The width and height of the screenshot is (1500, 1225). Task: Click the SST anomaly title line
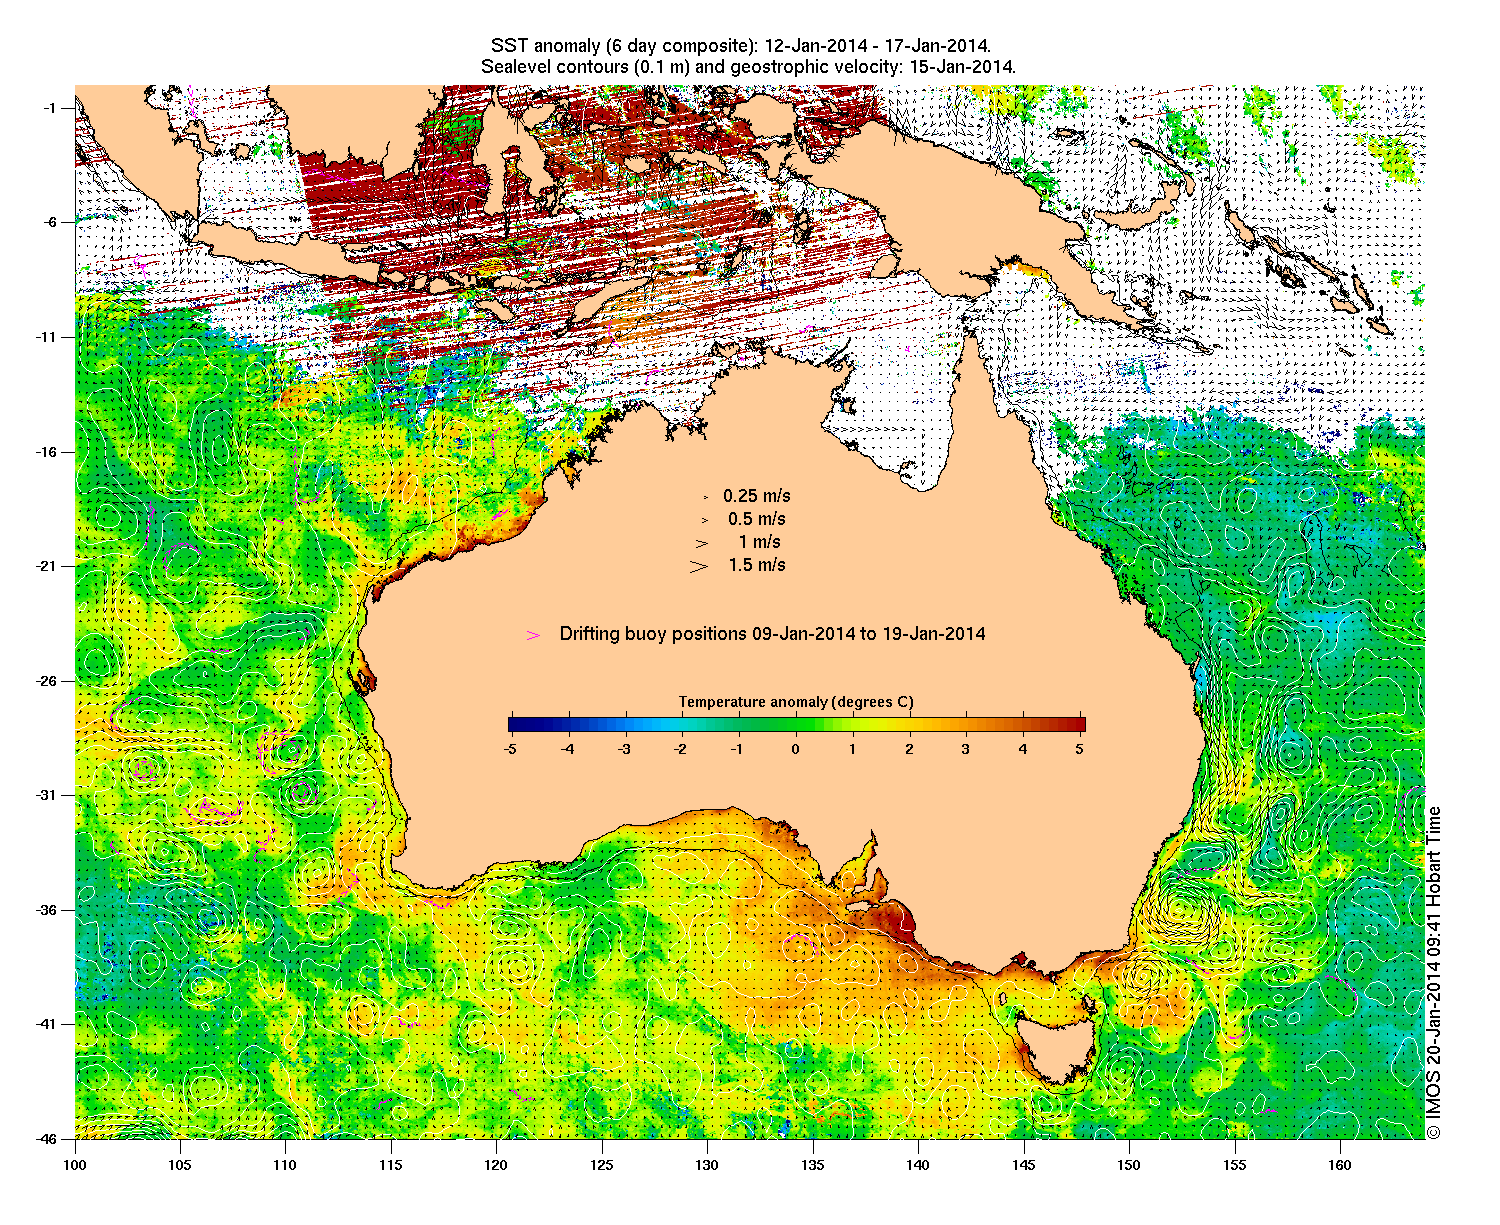click(x=741, y=47)
